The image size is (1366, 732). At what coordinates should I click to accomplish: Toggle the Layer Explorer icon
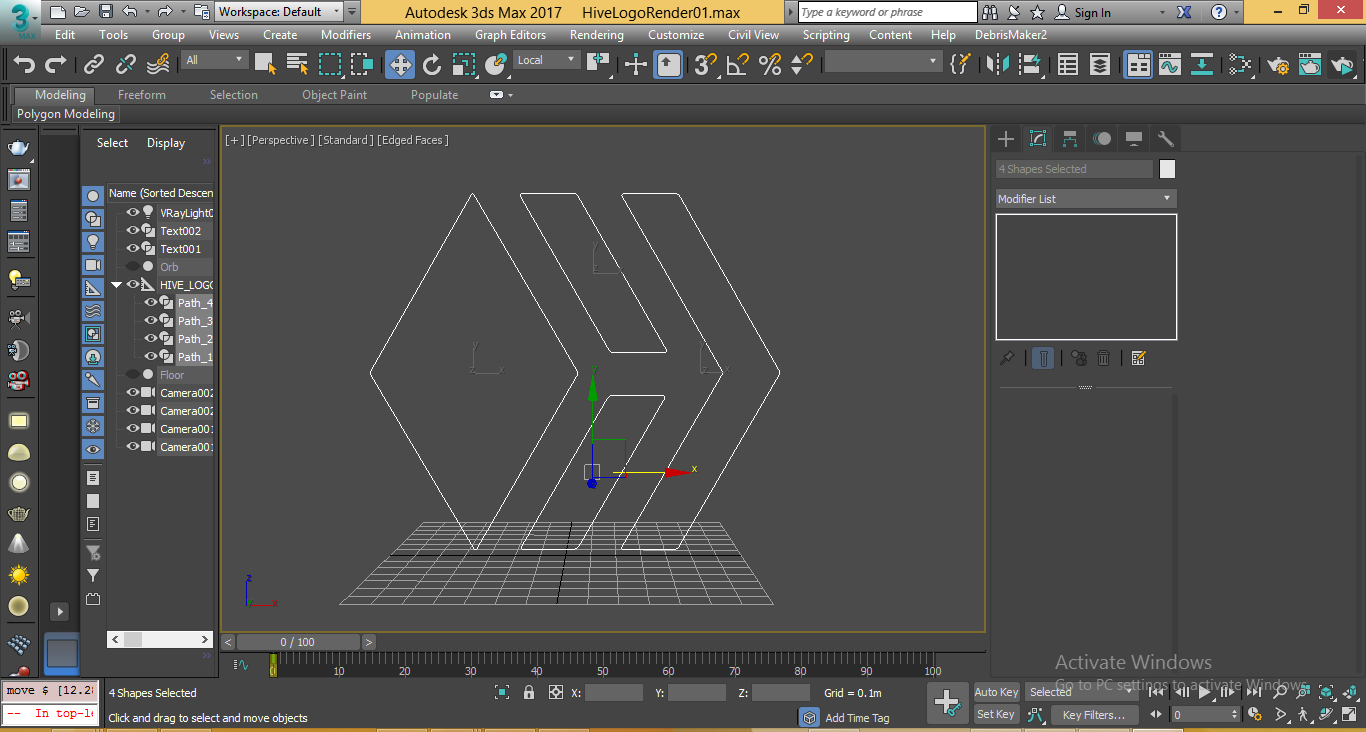[1100, 65]
